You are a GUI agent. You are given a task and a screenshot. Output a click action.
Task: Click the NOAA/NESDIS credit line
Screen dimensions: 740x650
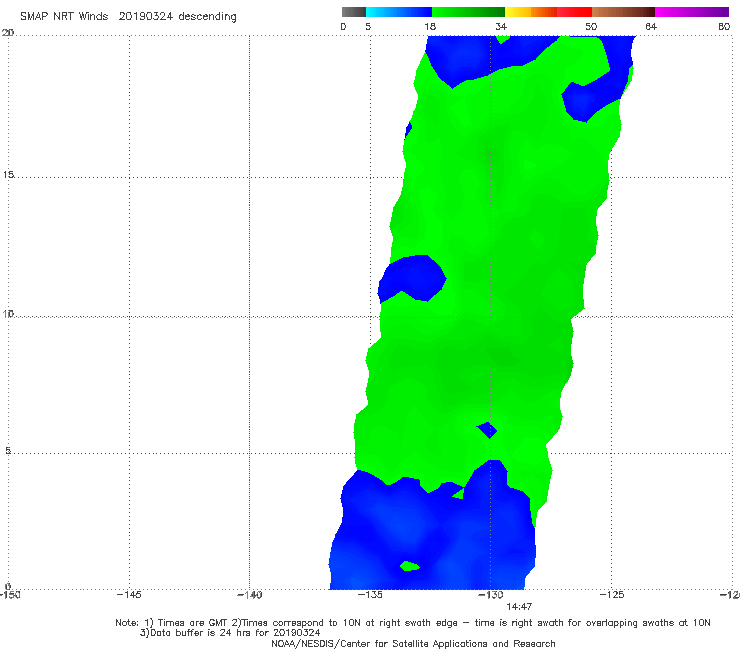pyautogui.click(x=413, y=644)
